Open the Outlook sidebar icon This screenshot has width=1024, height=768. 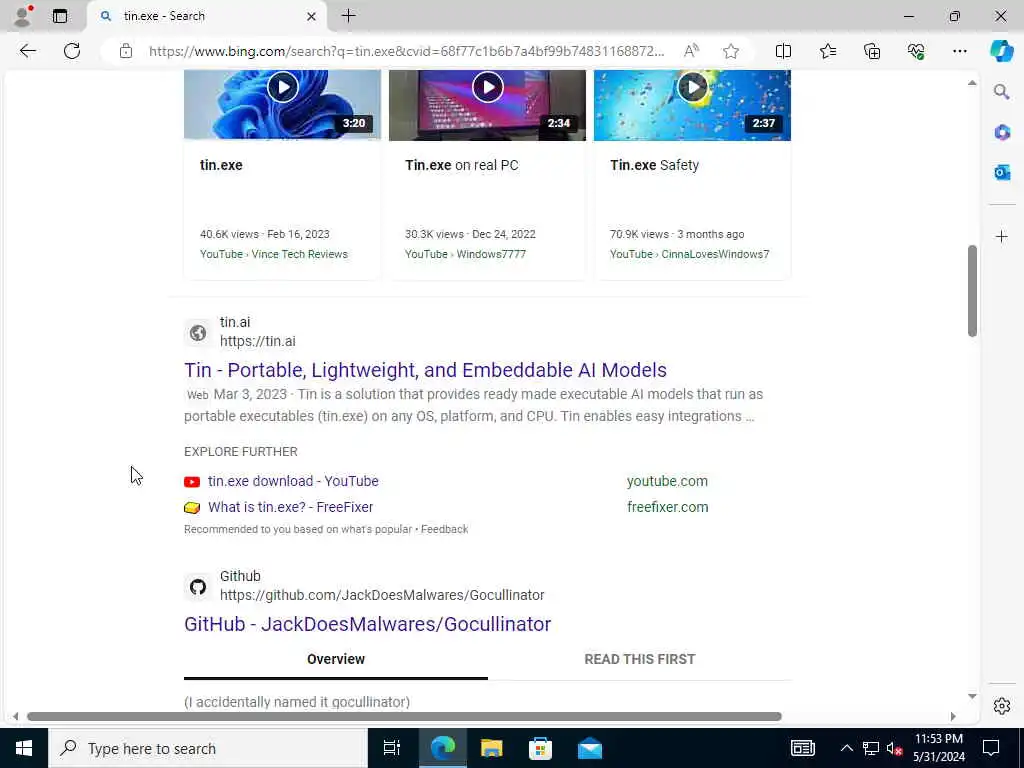pos(1002,172)
